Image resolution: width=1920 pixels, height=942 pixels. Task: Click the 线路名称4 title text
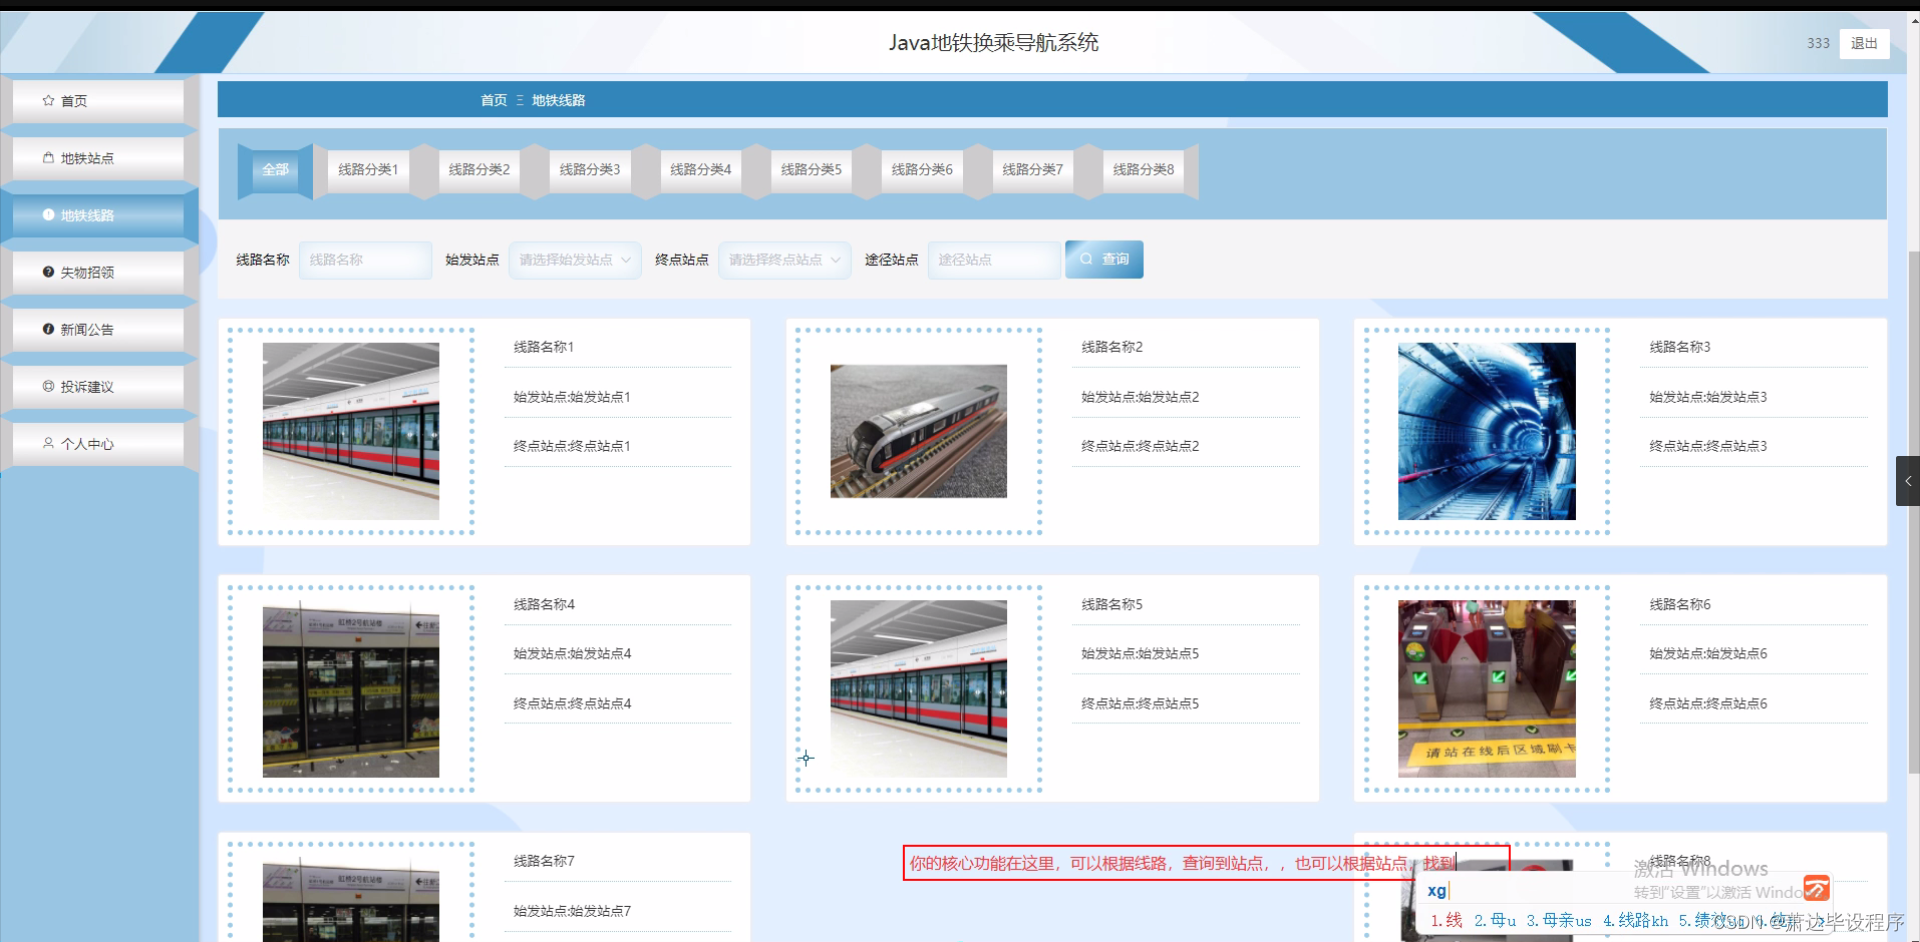(544, 604)
